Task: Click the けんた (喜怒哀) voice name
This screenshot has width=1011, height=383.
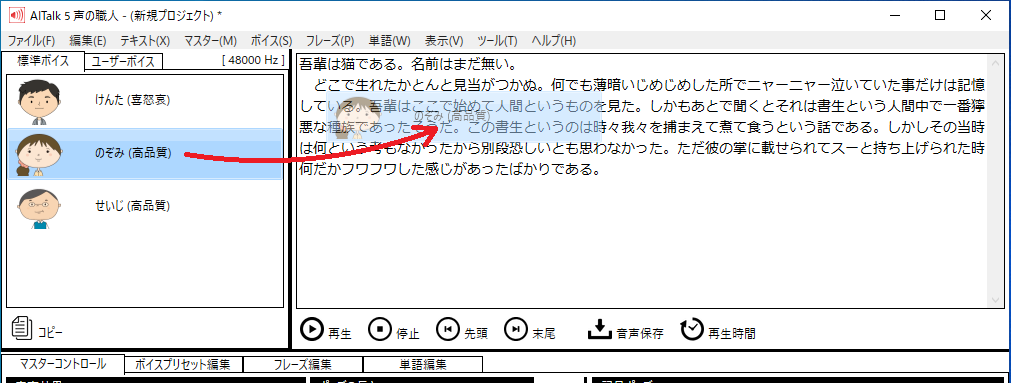Action: [x=133, y=99]
